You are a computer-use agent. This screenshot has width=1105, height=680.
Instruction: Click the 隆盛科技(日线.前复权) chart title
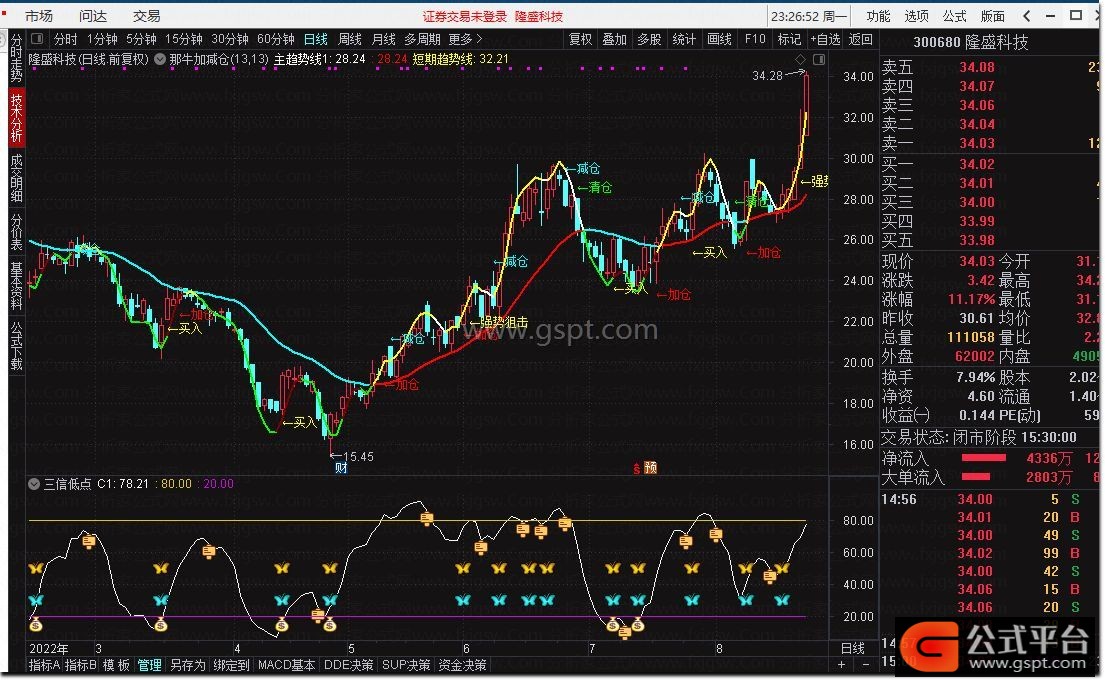[89, 59]
